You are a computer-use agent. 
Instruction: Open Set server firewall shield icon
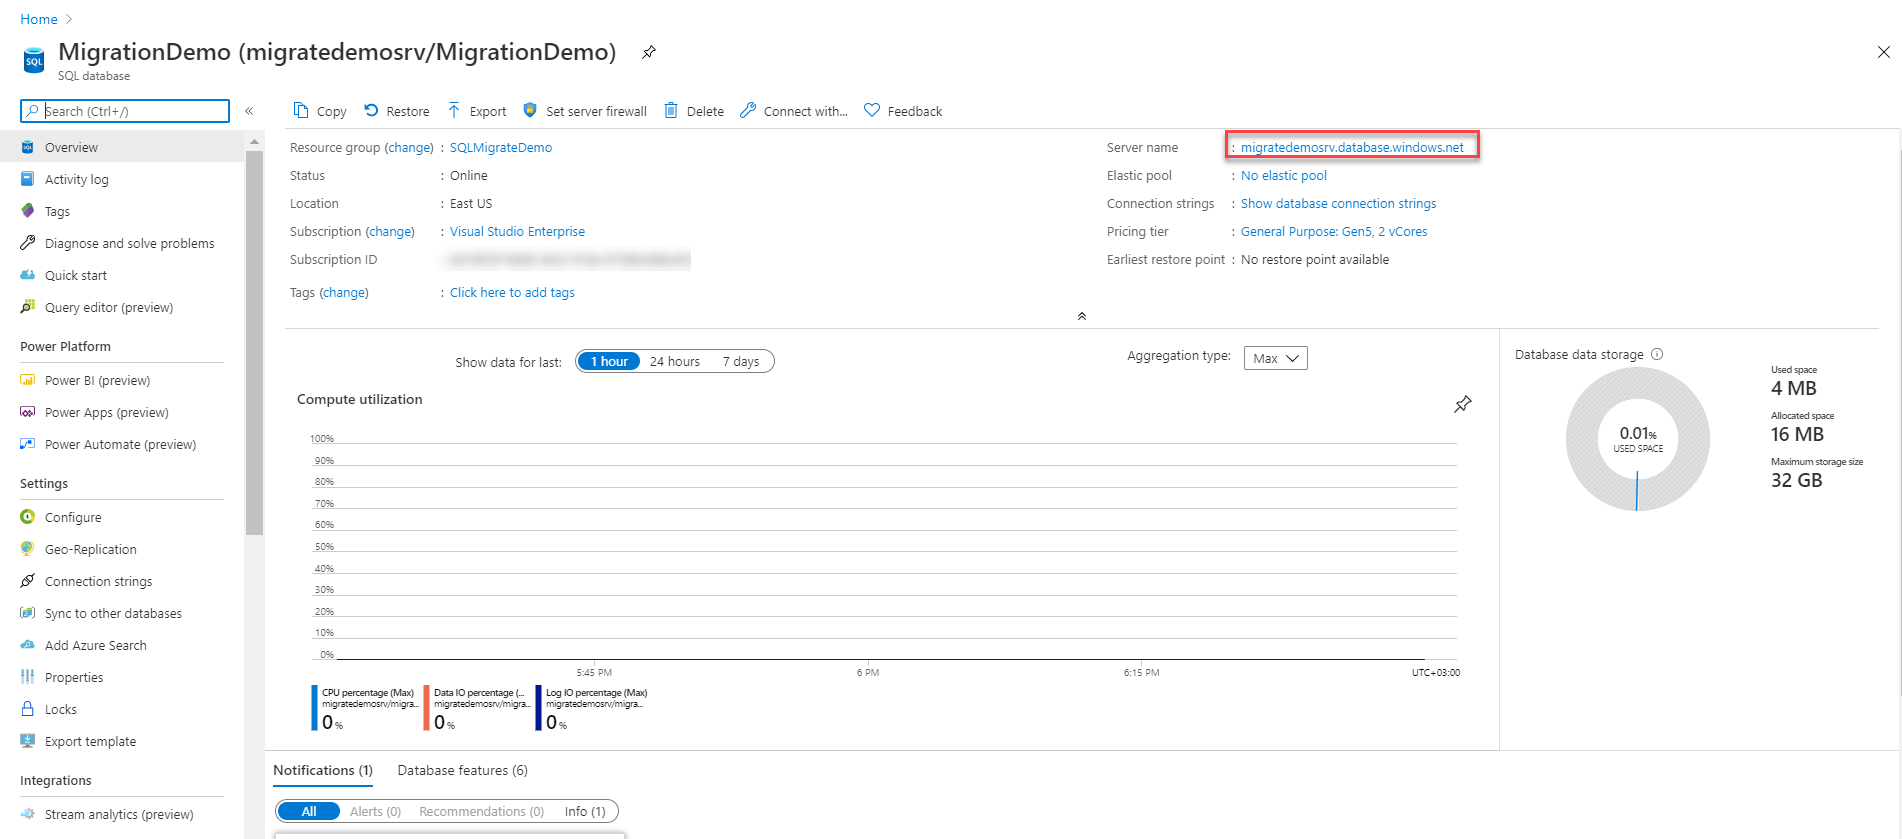point(530,110)
